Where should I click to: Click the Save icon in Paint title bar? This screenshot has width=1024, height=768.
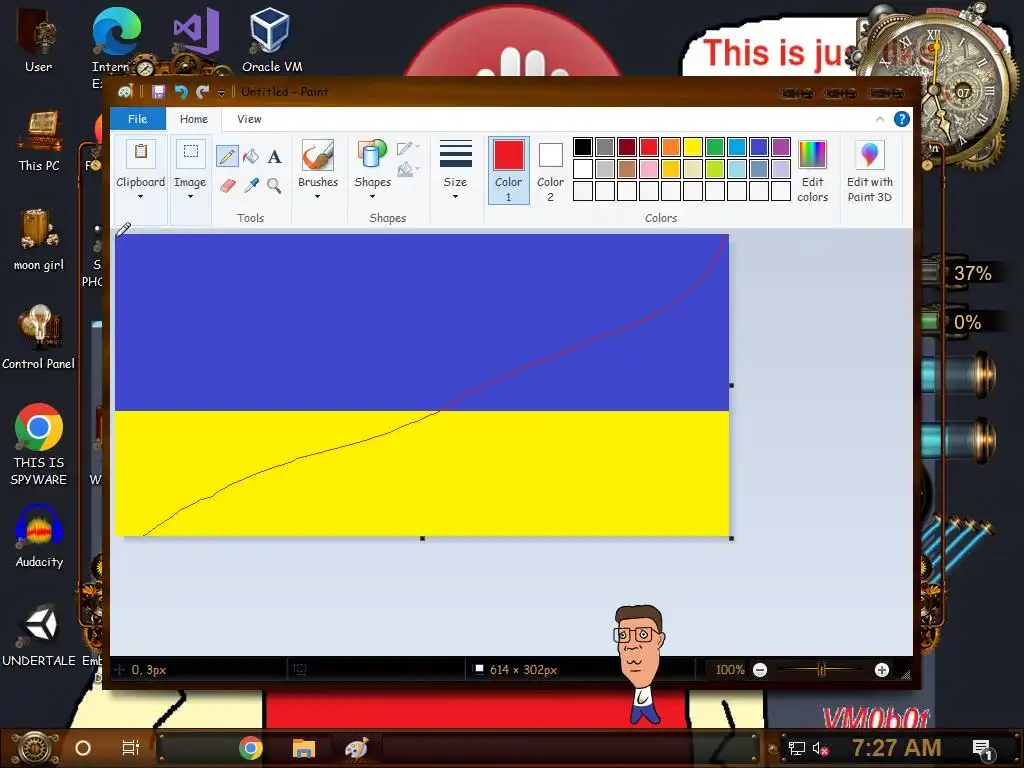pos(158,92)
